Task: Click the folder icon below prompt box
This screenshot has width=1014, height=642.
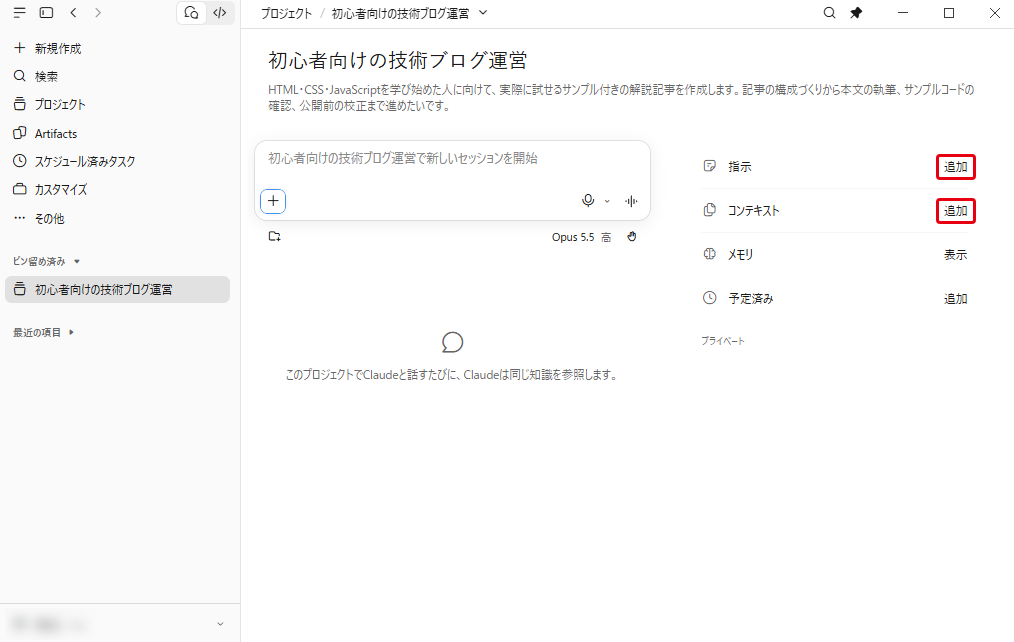Action: pos(275,237)
